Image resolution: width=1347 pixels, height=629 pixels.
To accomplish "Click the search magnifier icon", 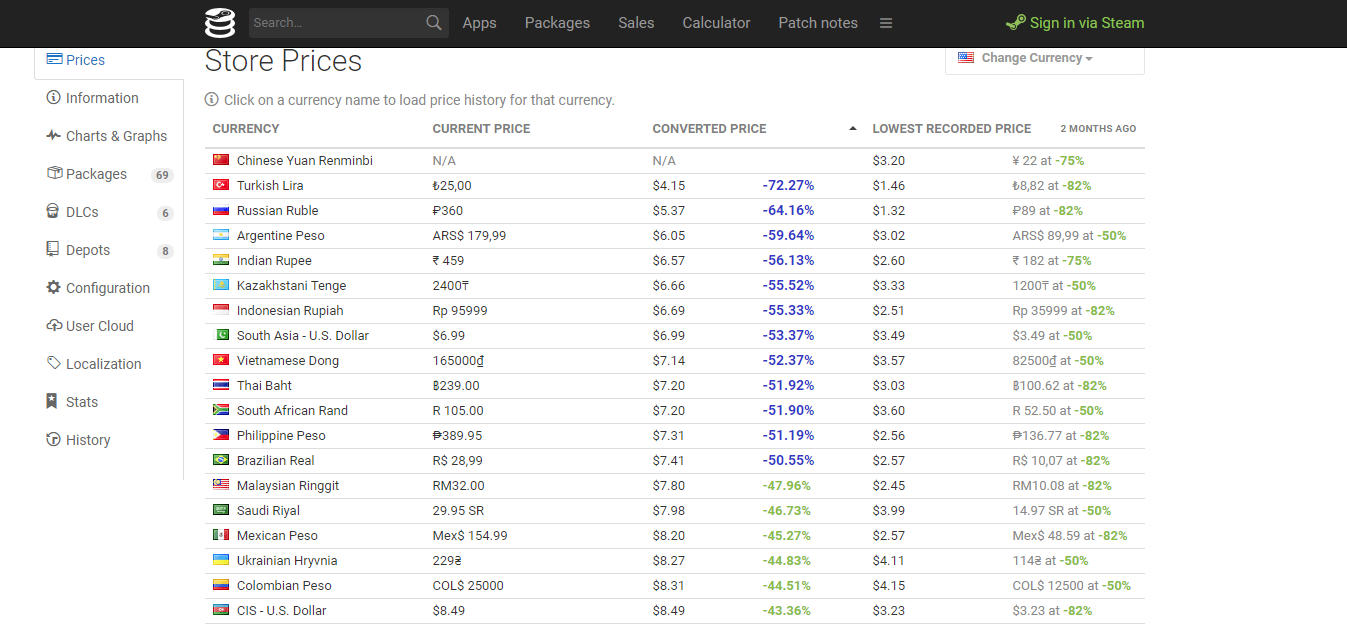I will pos(433,22).
